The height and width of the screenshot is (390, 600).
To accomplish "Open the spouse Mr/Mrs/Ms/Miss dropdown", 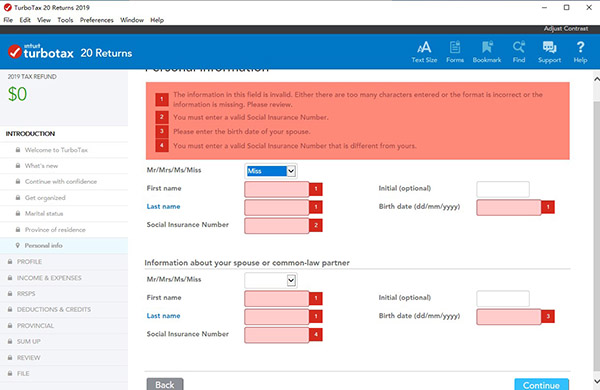I will (x=271, y=281).
